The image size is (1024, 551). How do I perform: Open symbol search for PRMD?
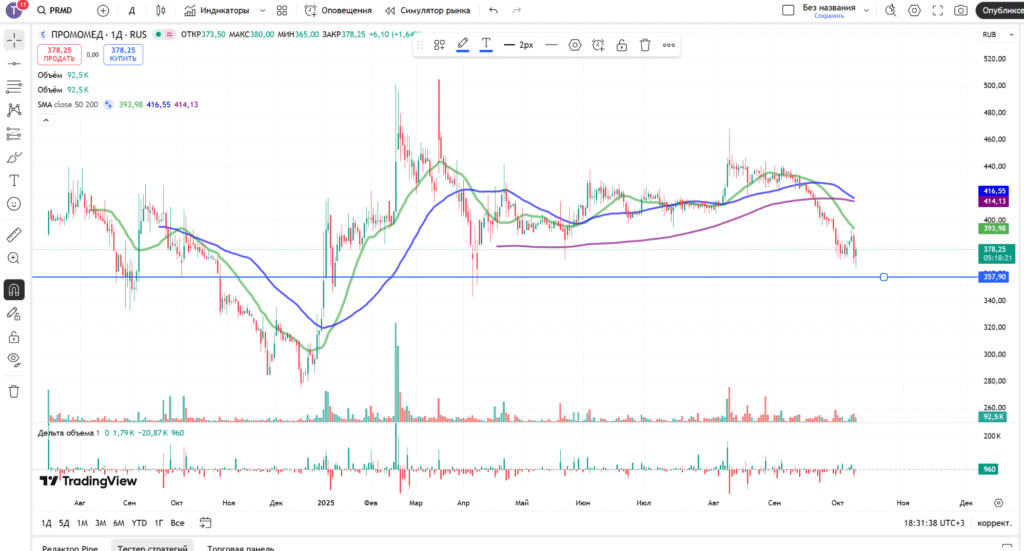55,10
